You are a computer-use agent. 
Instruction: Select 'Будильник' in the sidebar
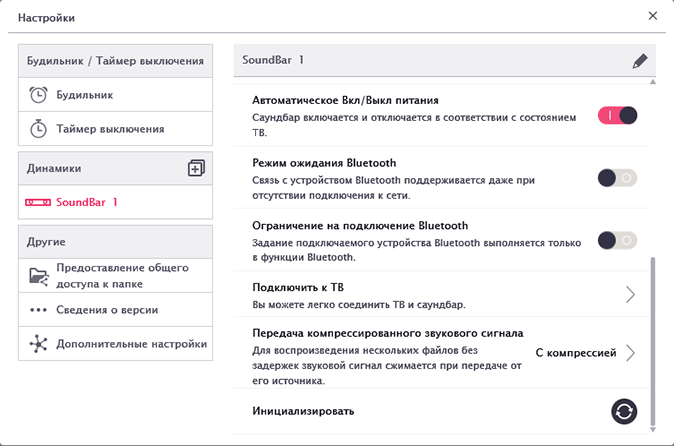tap(85, 95)
